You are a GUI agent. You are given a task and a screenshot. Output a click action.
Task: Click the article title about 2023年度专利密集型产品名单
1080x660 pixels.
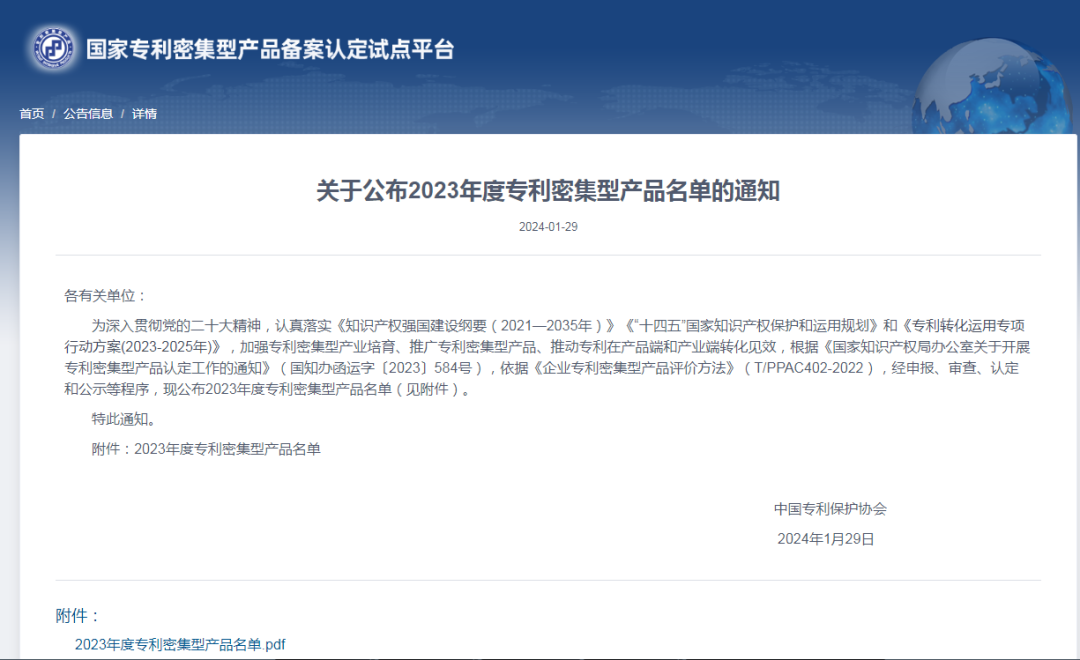[x=548, y=191]
